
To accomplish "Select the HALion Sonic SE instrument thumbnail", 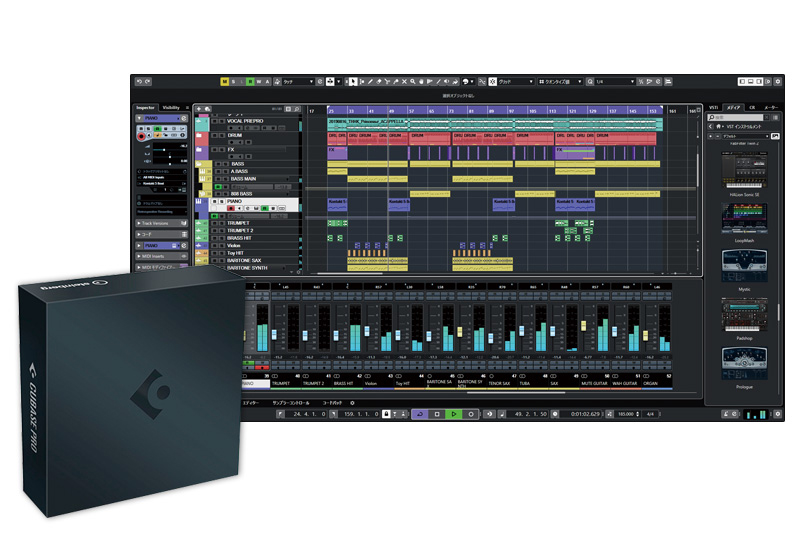I will point(744,170).
